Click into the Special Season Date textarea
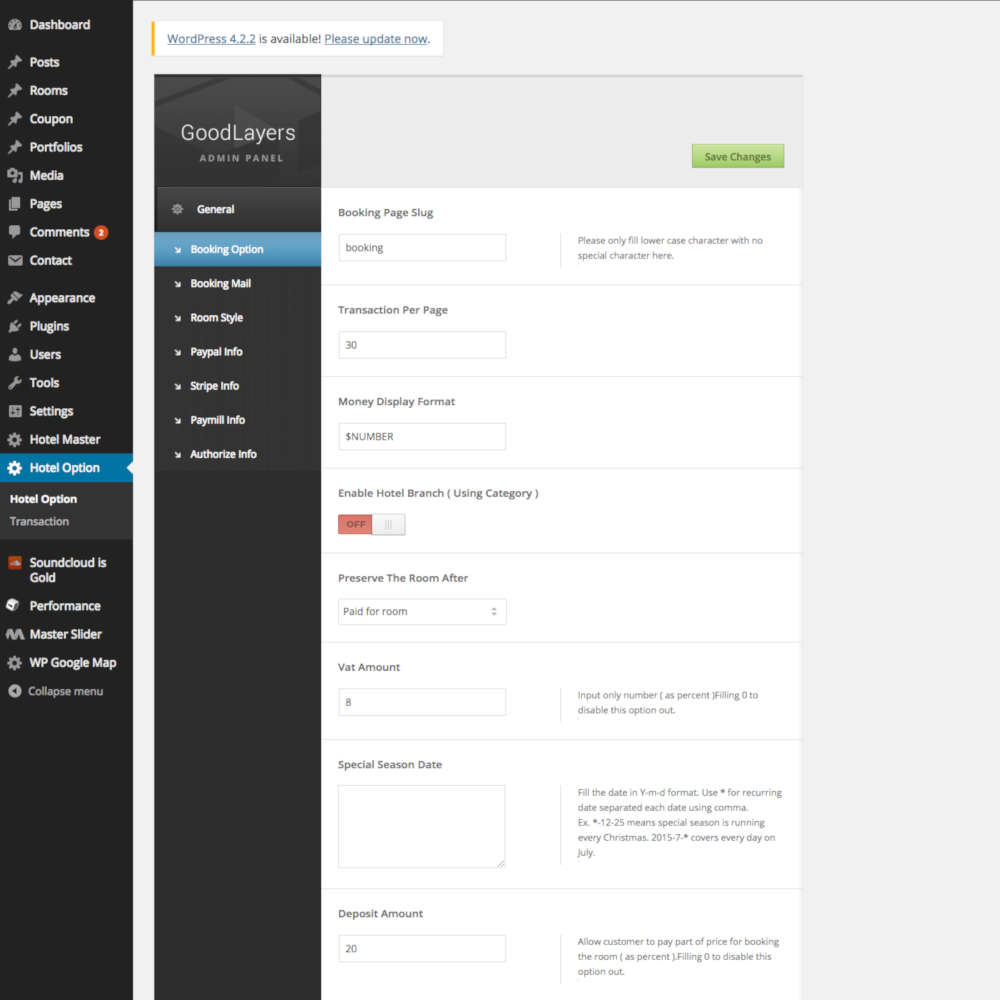 click(x=421, y=826)
